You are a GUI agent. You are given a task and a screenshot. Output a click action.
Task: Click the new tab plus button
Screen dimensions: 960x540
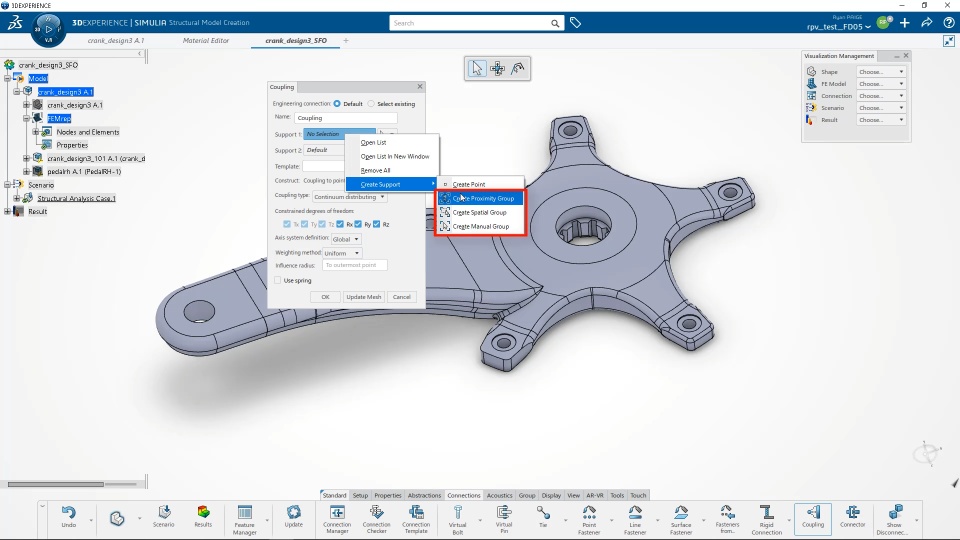tap(346, 40)
